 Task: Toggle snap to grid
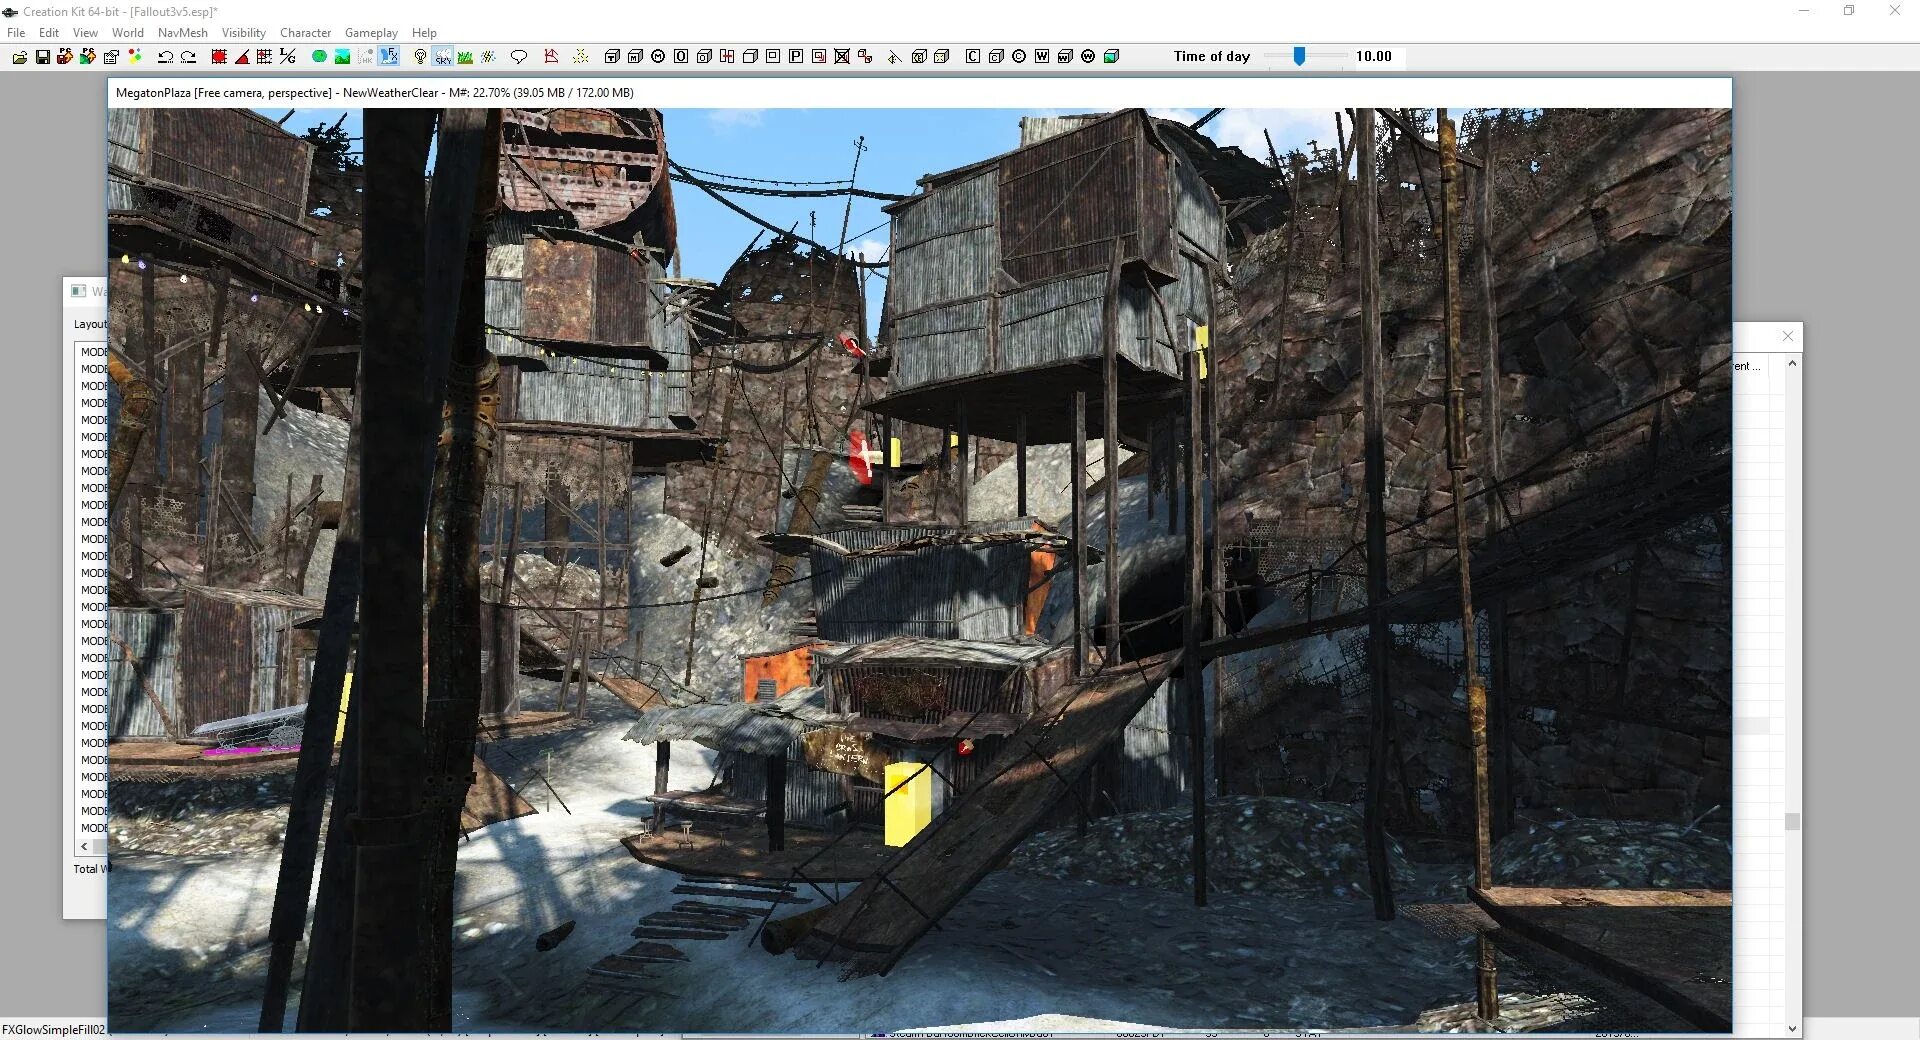219,56
